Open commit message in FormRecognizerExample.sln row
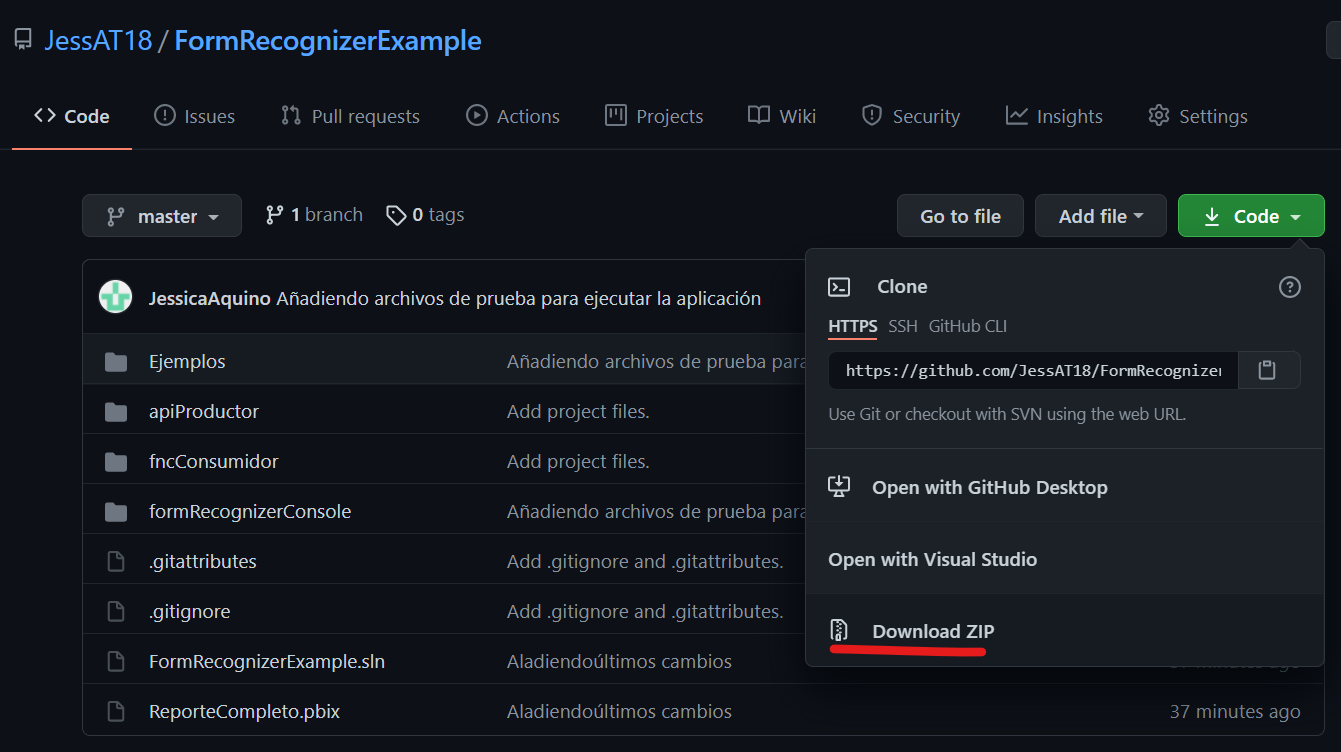Viewport: 1341px width, 752px height. point(619,661)
